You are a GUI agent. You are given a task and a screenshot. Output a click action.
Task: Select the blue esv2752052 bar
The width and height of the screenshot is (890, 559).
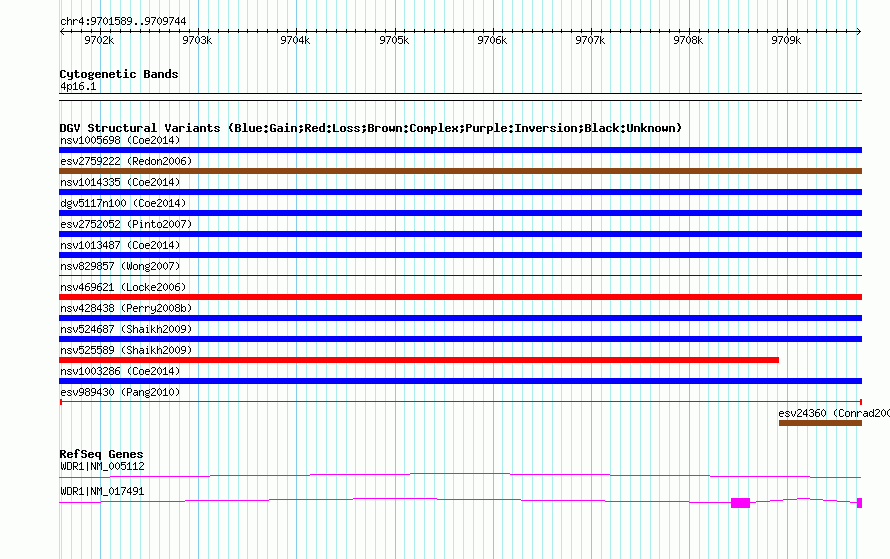click(x=460, y=234)
